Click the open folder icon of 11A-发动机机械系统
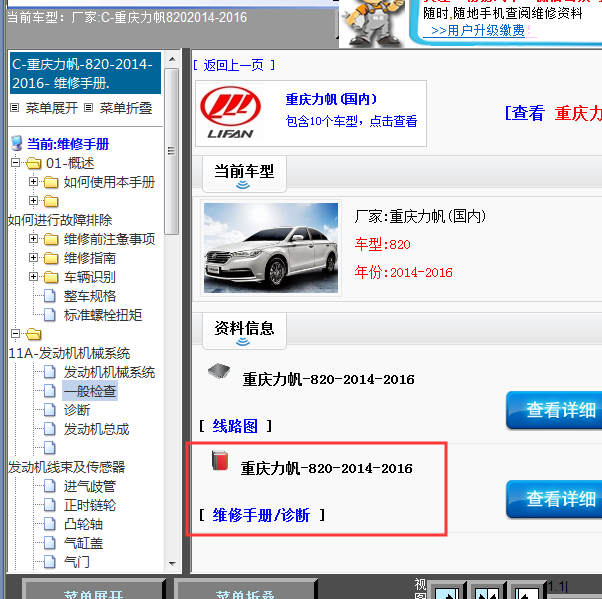602x599 pixels. 33,334
